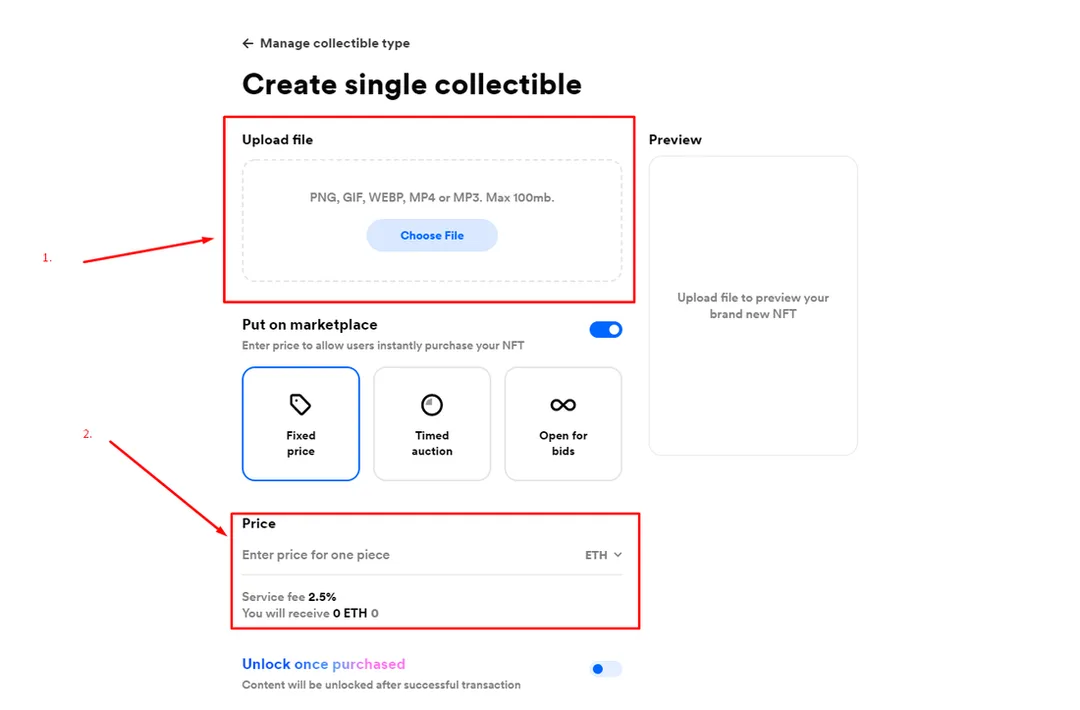
Task: Choose the Timed auction text label
Action: coord(432,443)
